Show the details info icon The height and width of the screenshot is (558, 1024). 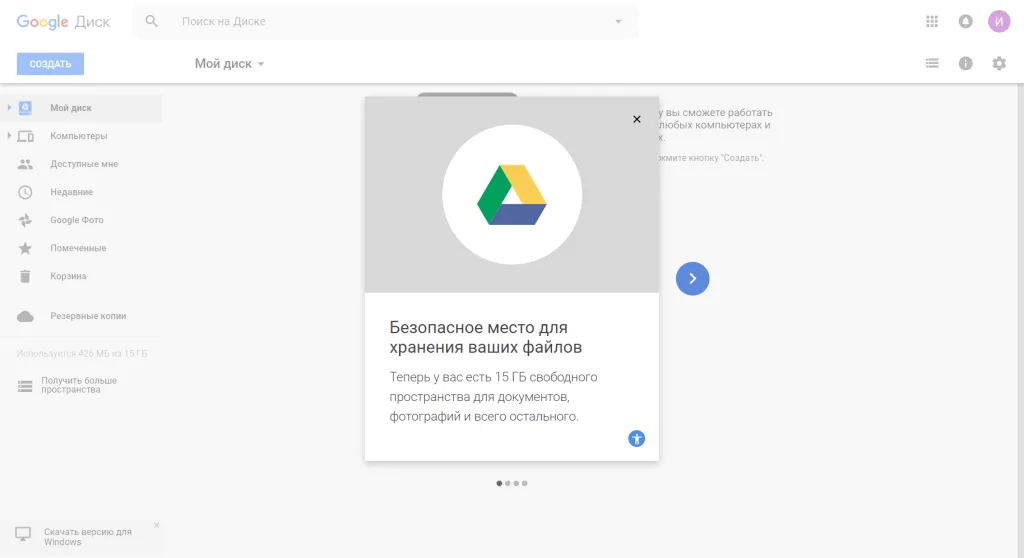(965, 63)
